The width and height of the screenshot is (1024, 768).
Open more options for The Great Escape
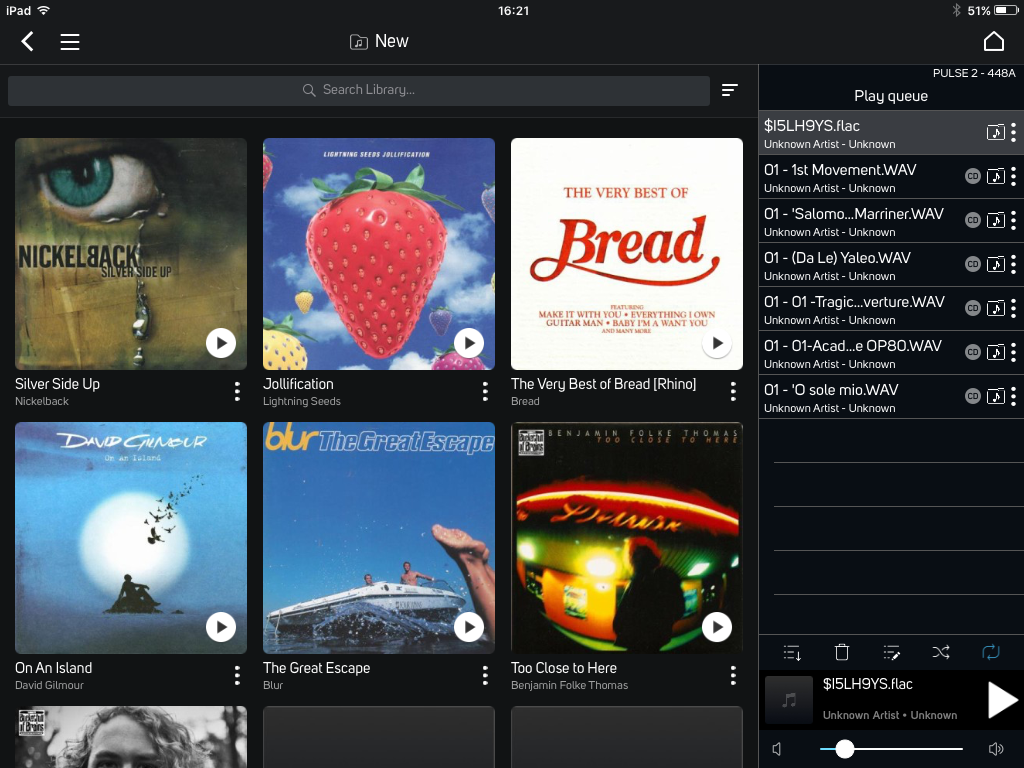pyautogui.click(x=485, y=675)
